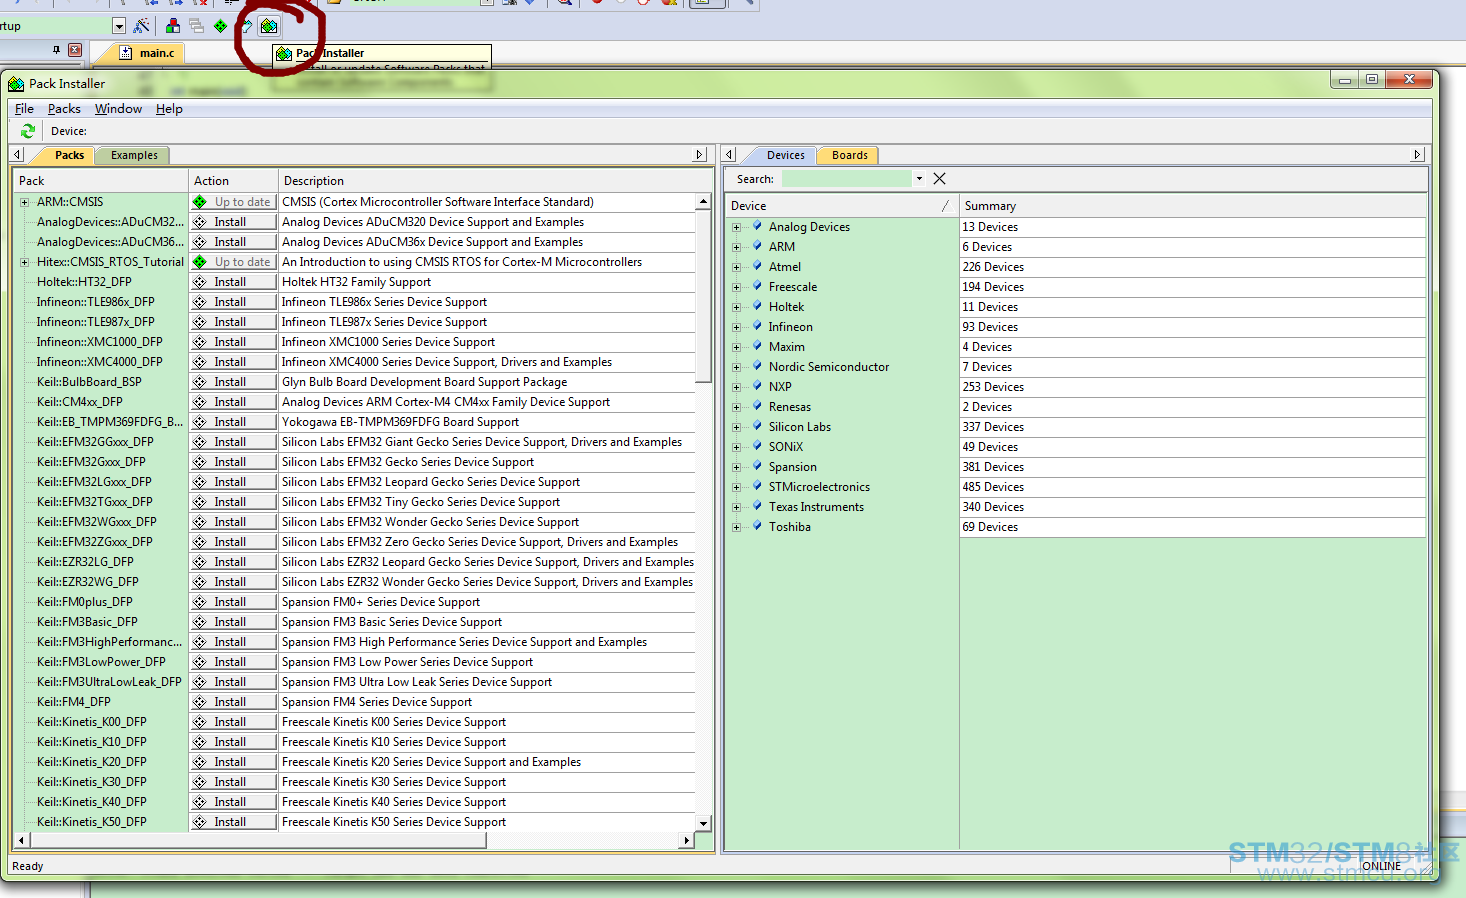Expand the ARM device tree node
Image resolution: width=1466 pixels, height=898 pixels.
click(737, 247)
